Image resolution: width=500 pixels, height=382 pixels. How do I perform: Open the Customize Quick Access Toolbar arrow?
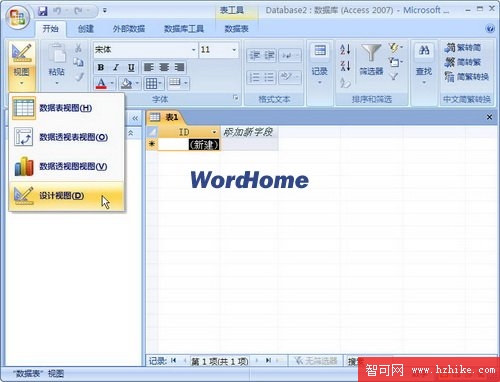coord(105,11)
